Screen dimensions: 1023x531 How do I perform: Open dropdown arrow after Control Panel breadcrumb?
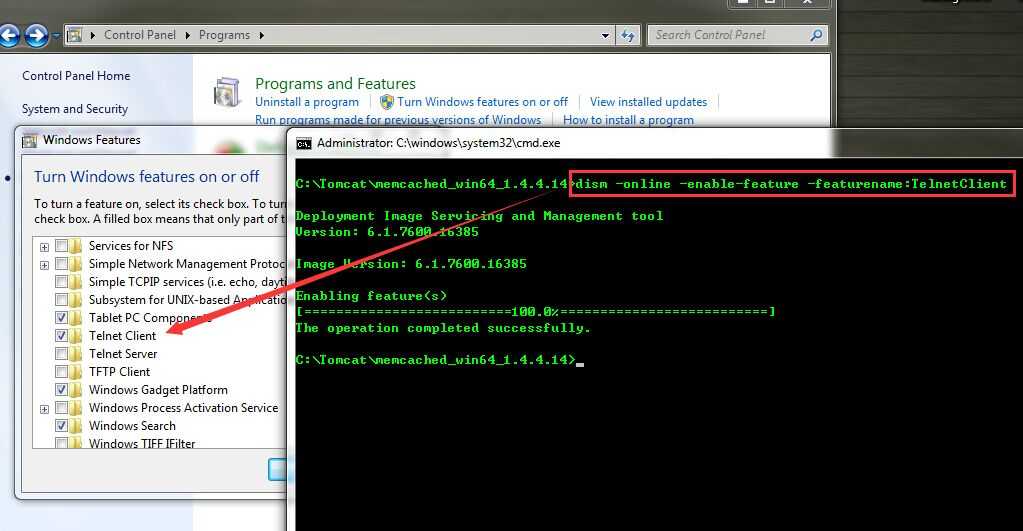click(187, 35)
